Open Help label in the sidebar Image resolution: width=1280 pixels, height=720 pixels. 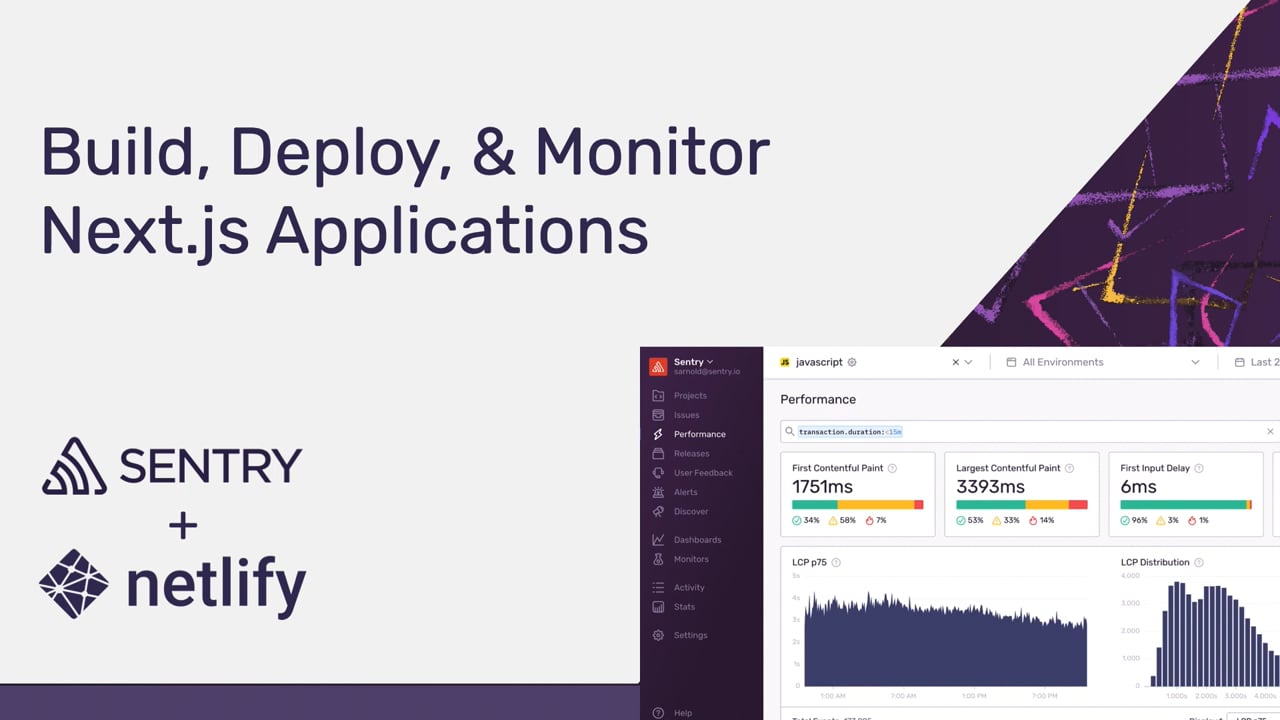(x=683, y=713)
